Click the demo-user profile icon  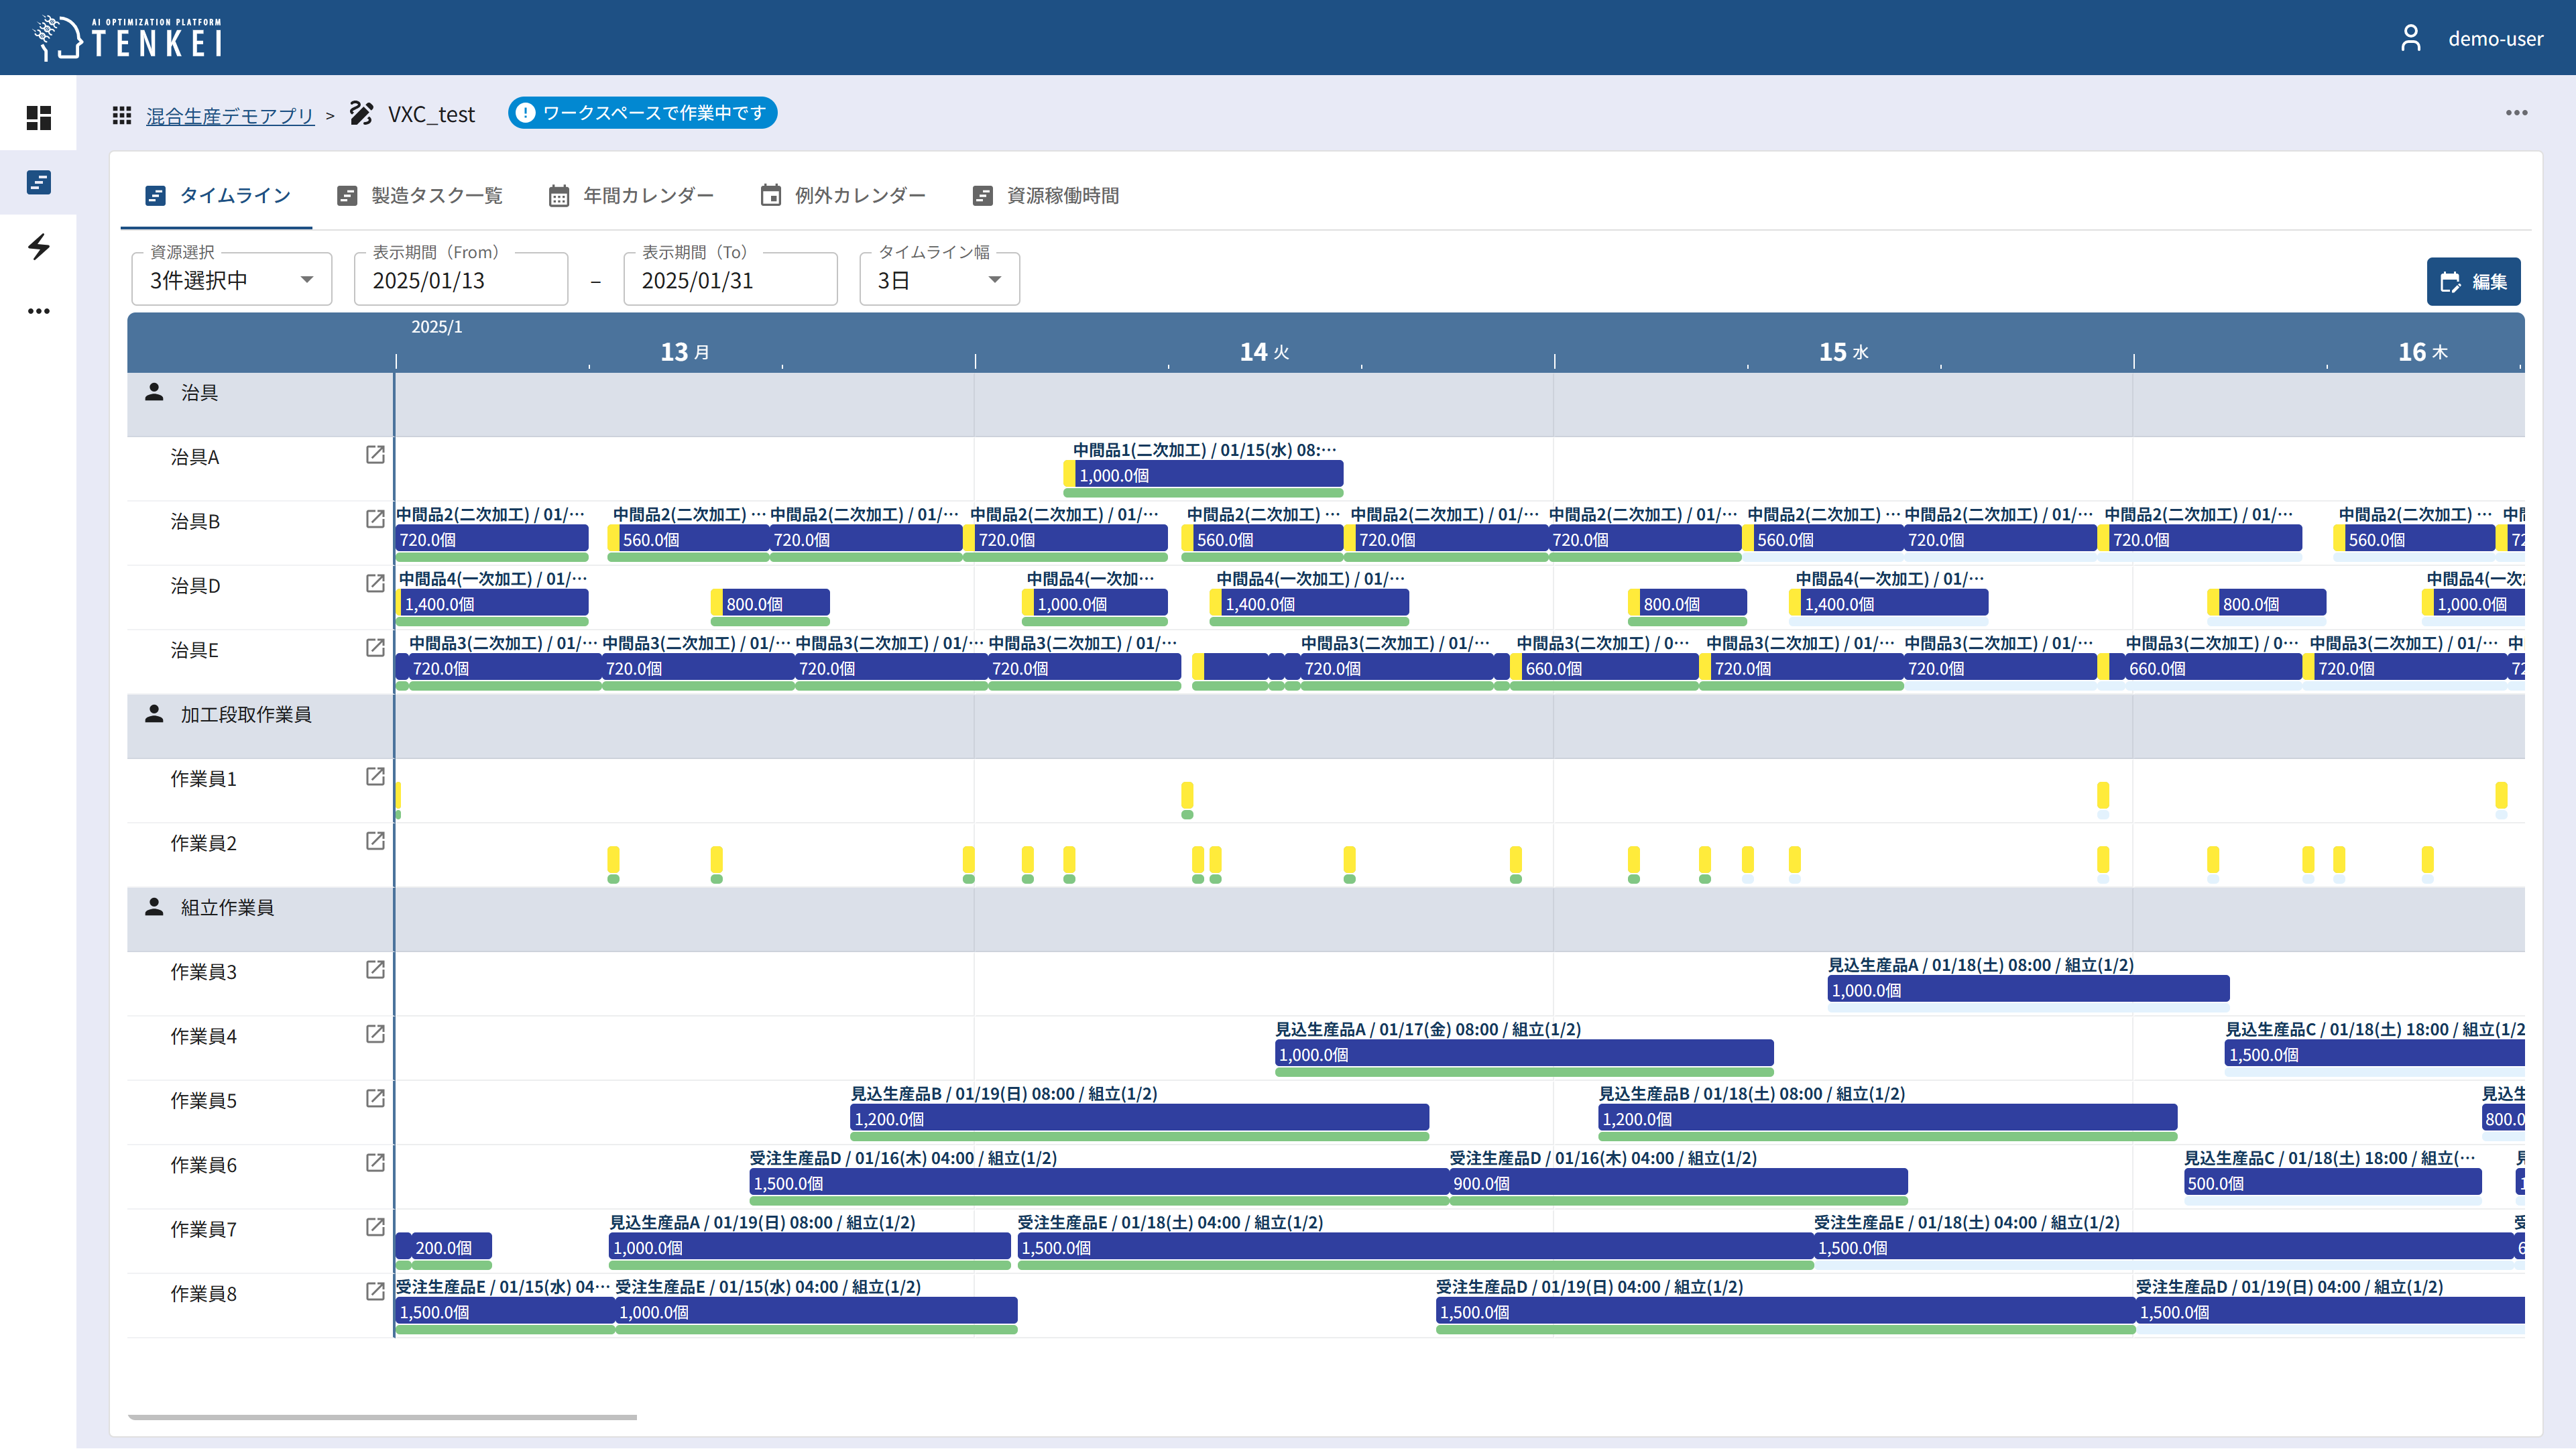pos(2411,38)
